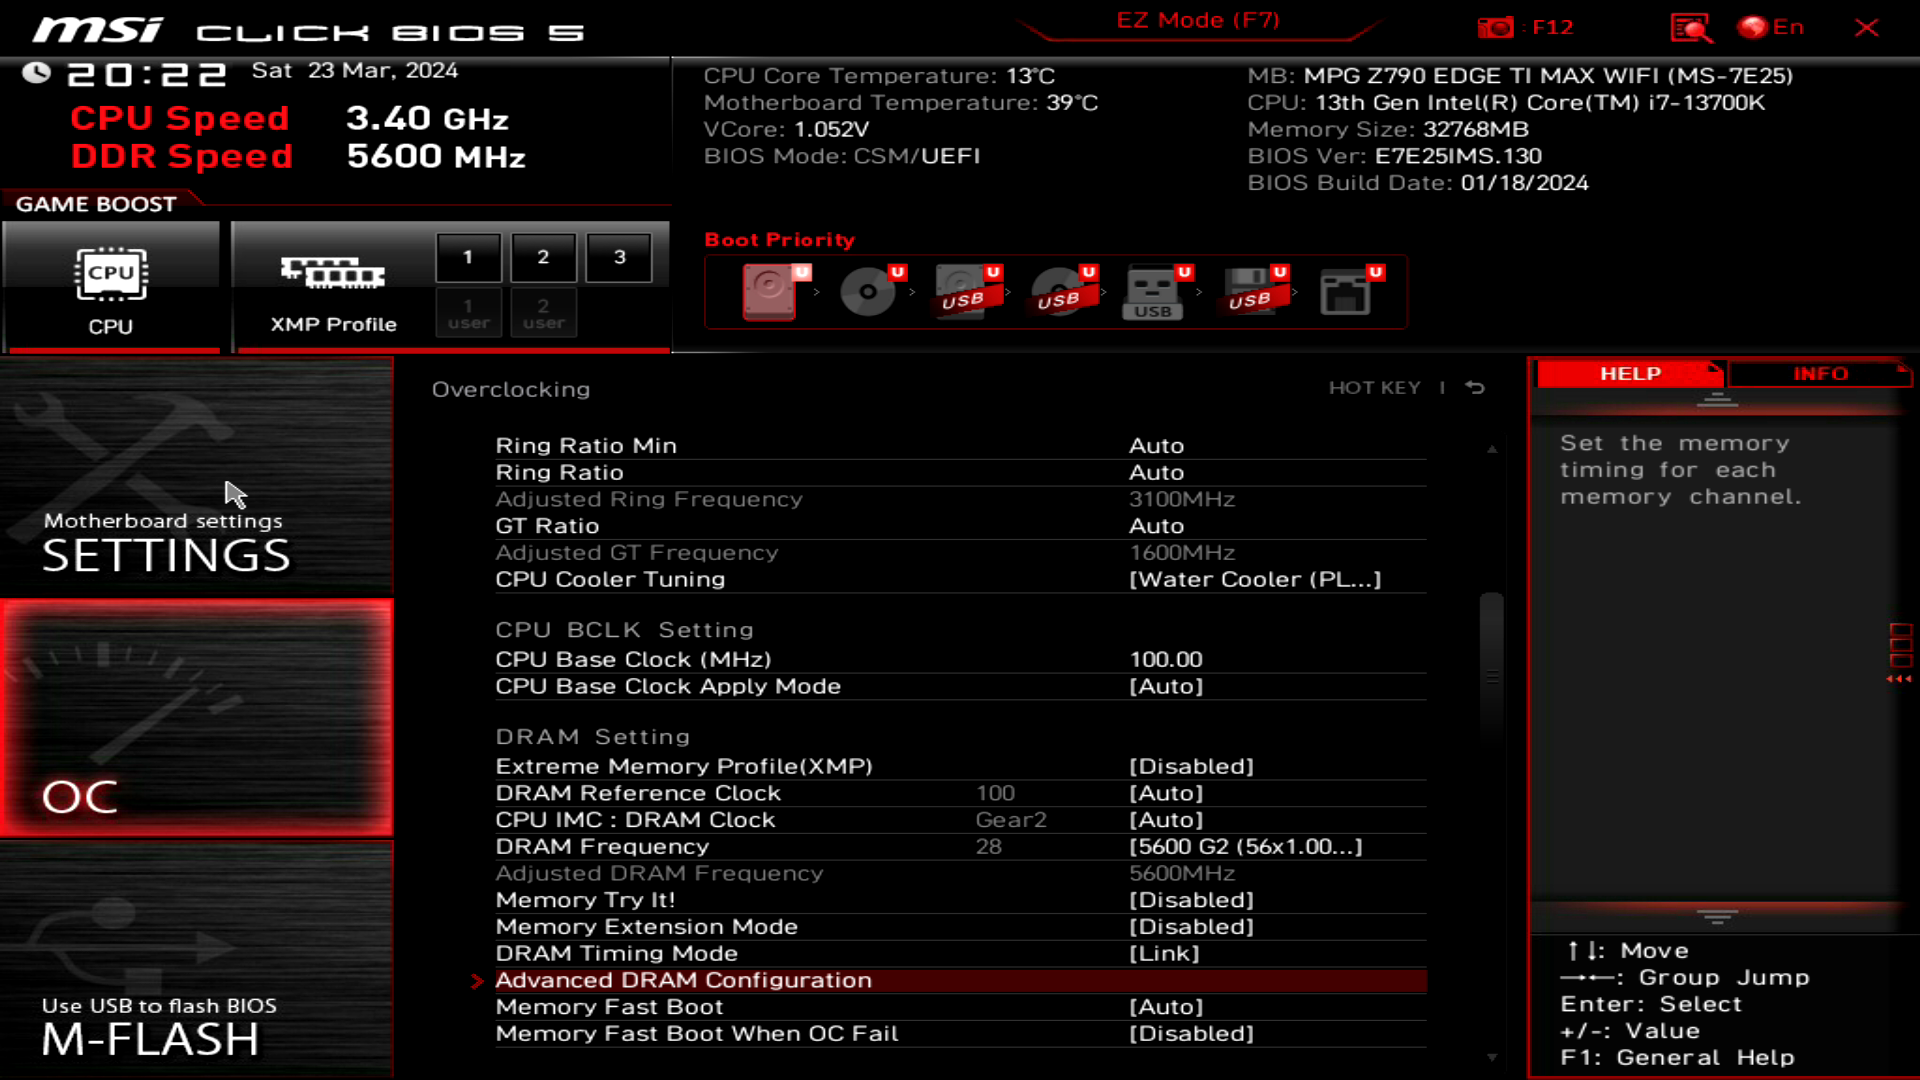The height and width of the screenshot is (1080, 1920).
Task: Open CPU IMC : DRAM Clock dropdown
Action: coord(1166,821)
